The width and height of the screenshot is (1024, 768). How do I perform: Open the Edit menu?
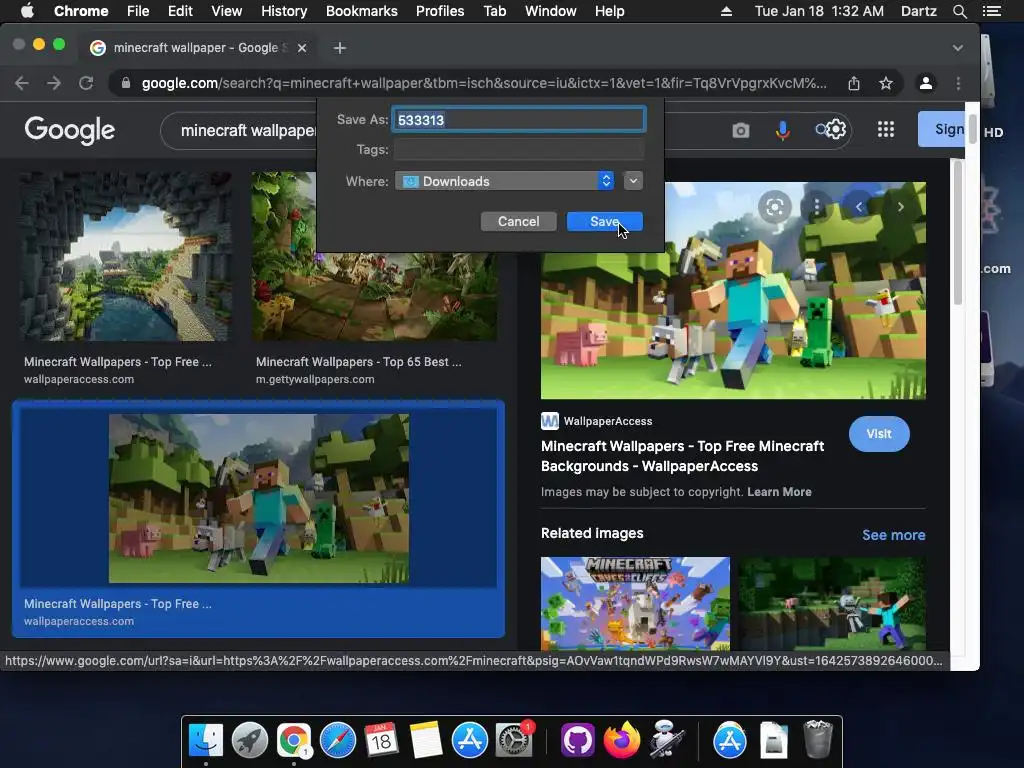(180, 11)
